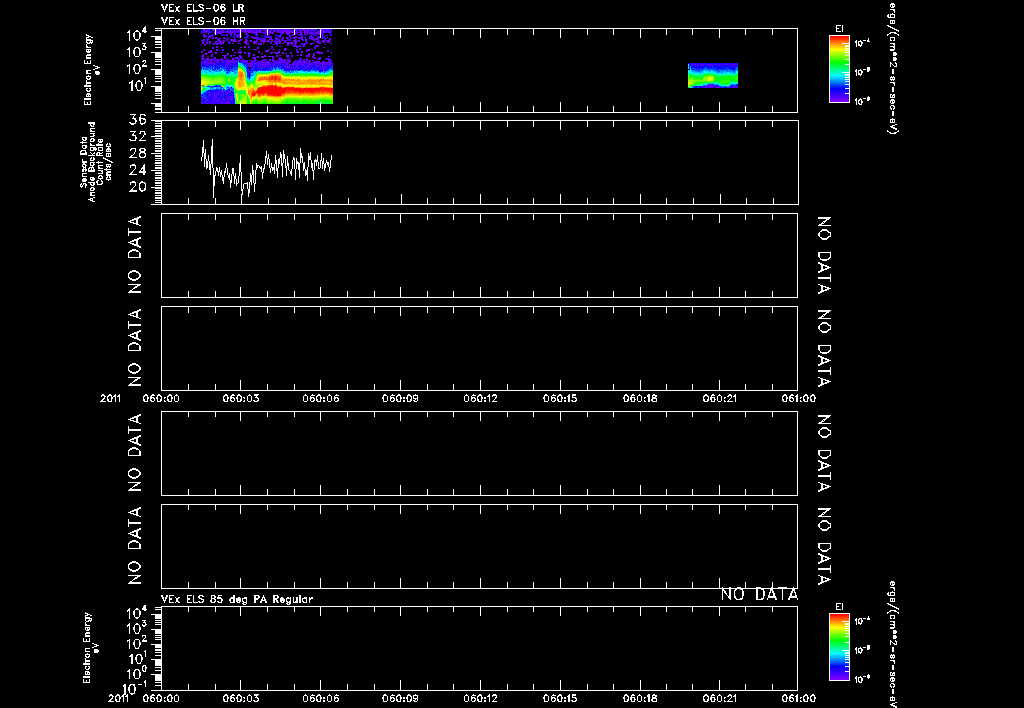
Task: Select the '20' count rate tick label
Action: [138, 187]
